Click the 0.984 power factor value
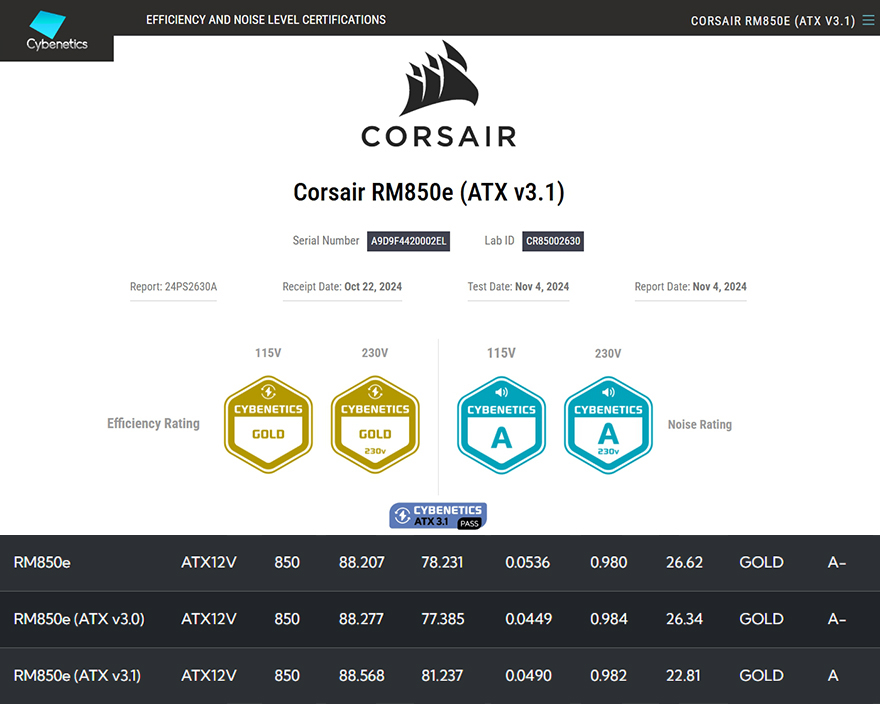The height and width of the screenshot is (704, 880). pos(609,619)
